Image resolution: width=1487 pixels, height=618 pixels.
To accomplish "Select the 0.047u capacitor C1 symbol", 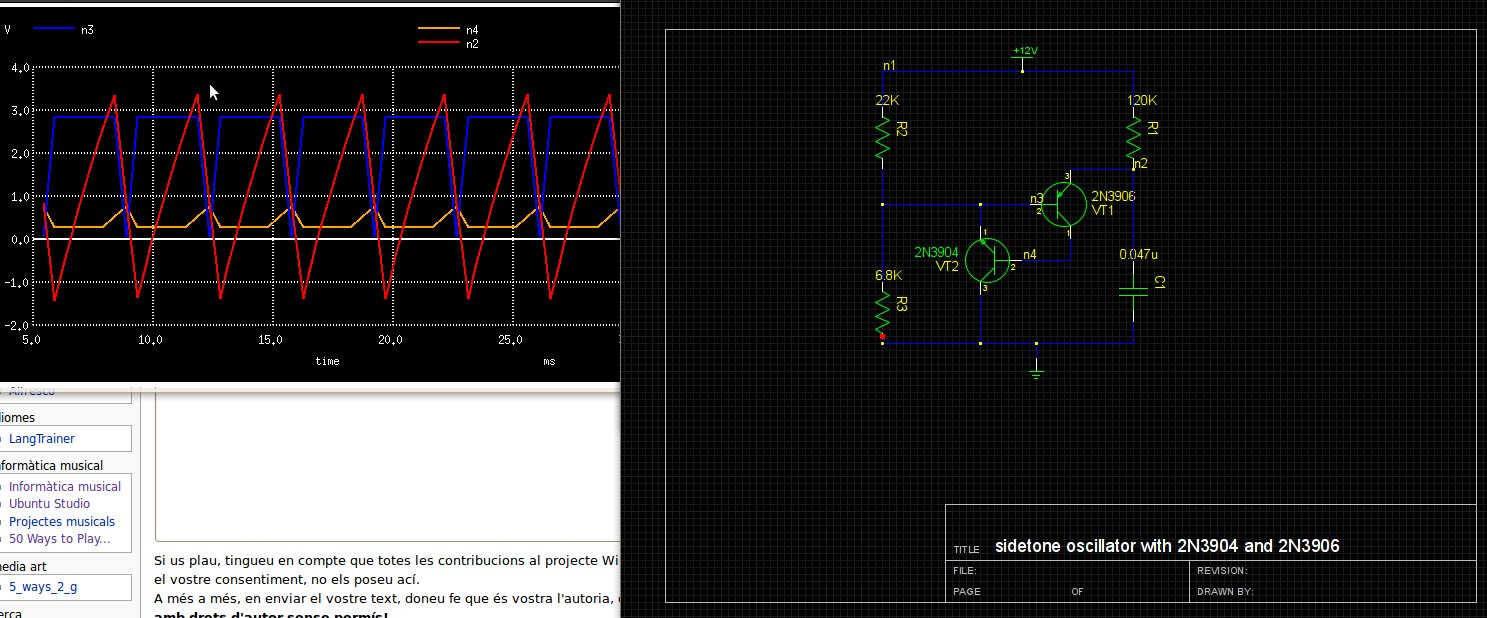I will [x=1133, y=290].
